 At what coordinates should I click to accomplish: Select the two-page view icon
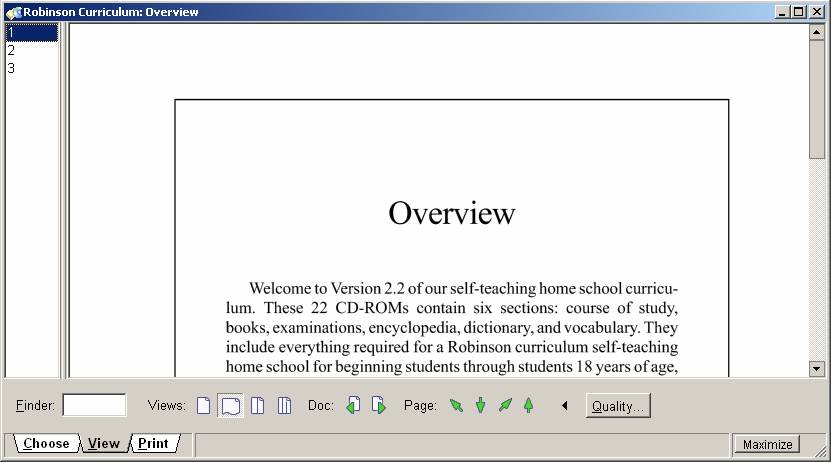click(258, 406)
